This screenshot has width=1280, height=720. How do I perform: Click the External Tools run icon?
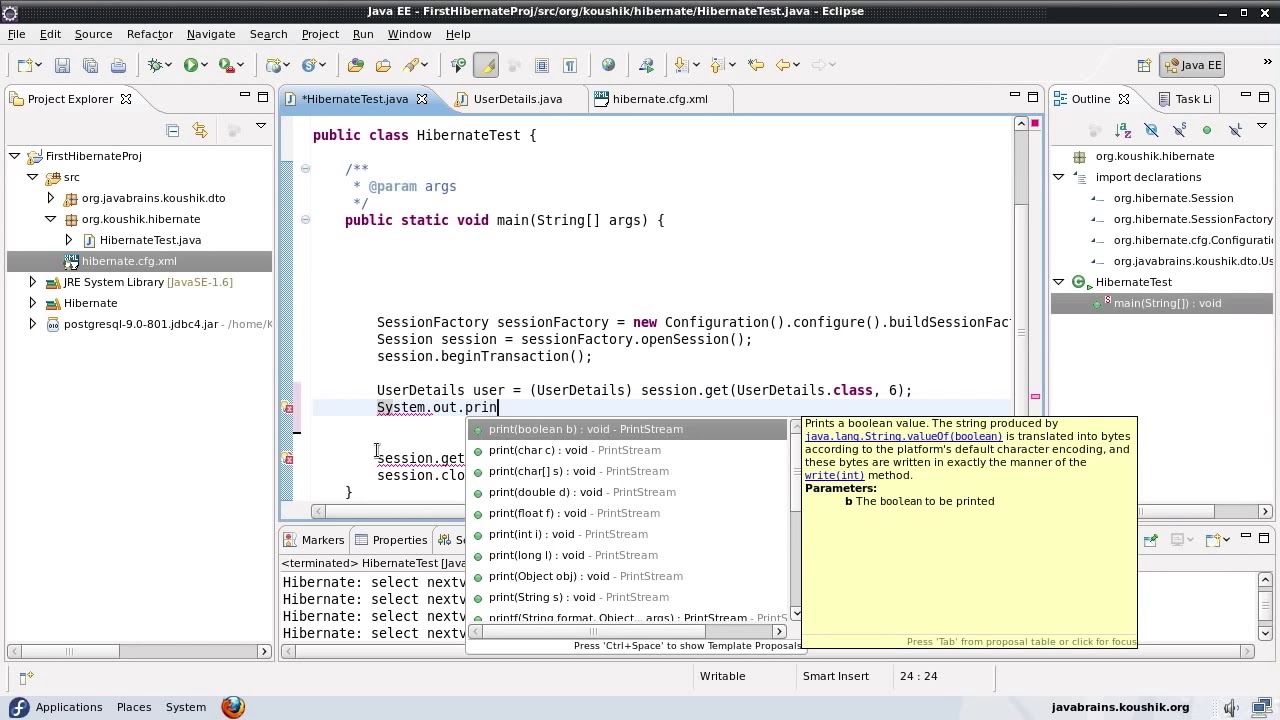[226, 65]
